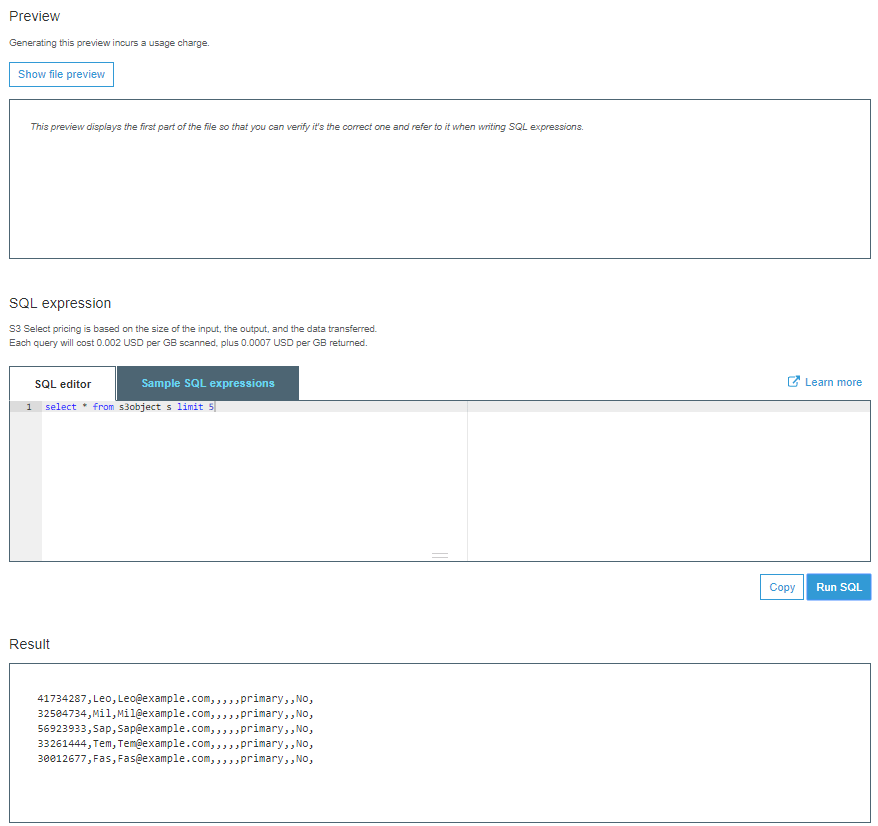
Task: Click the Show file preview button
Action: [61, 74]
